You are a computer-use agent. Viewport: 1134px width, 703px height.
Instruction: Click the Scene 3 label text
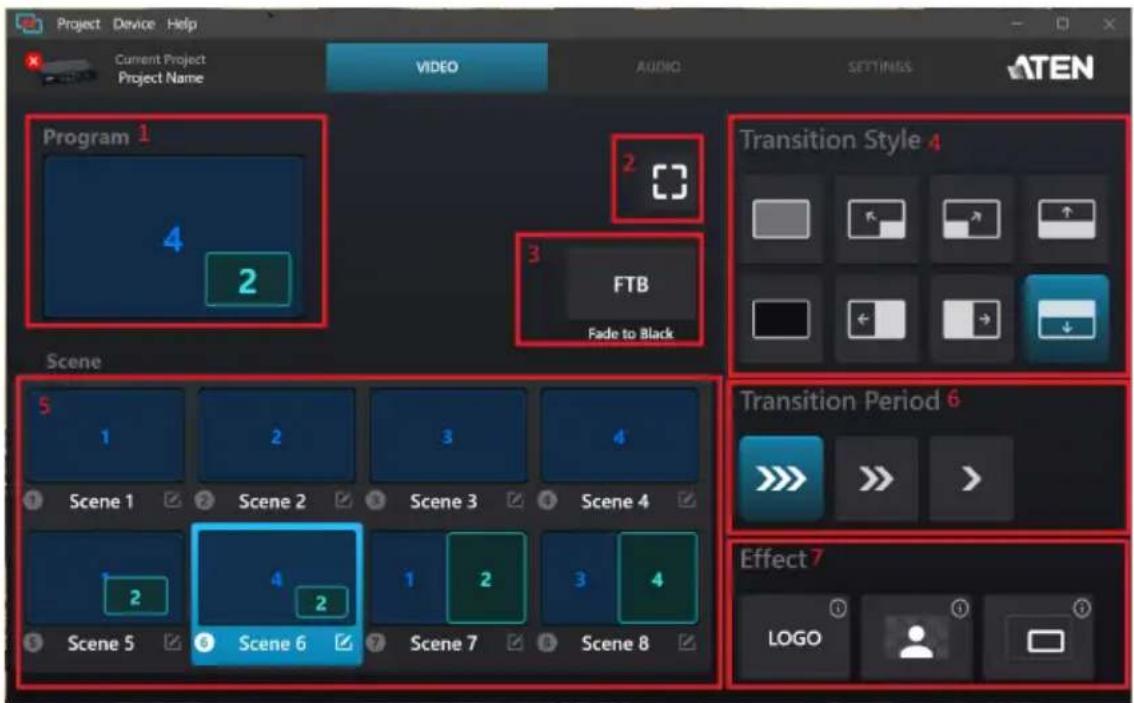pyautogui.click(x=443, y=501)
